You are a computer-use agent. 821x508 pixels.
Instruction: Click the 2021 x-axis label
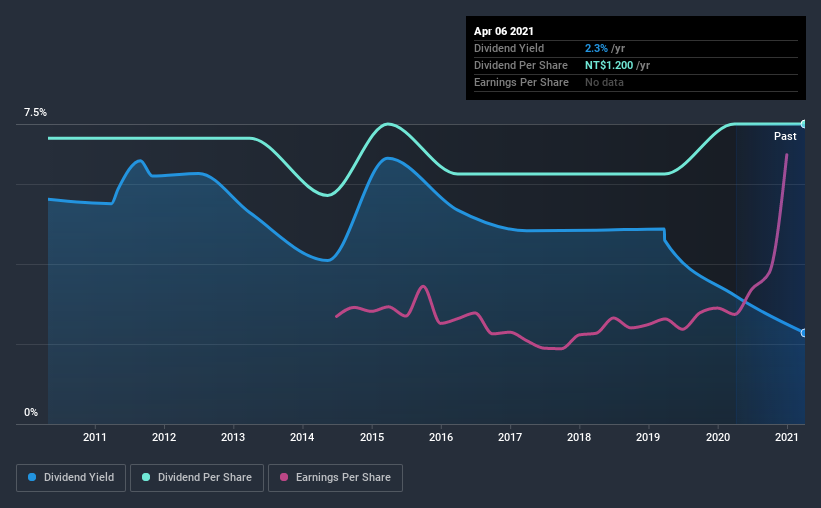786,437
